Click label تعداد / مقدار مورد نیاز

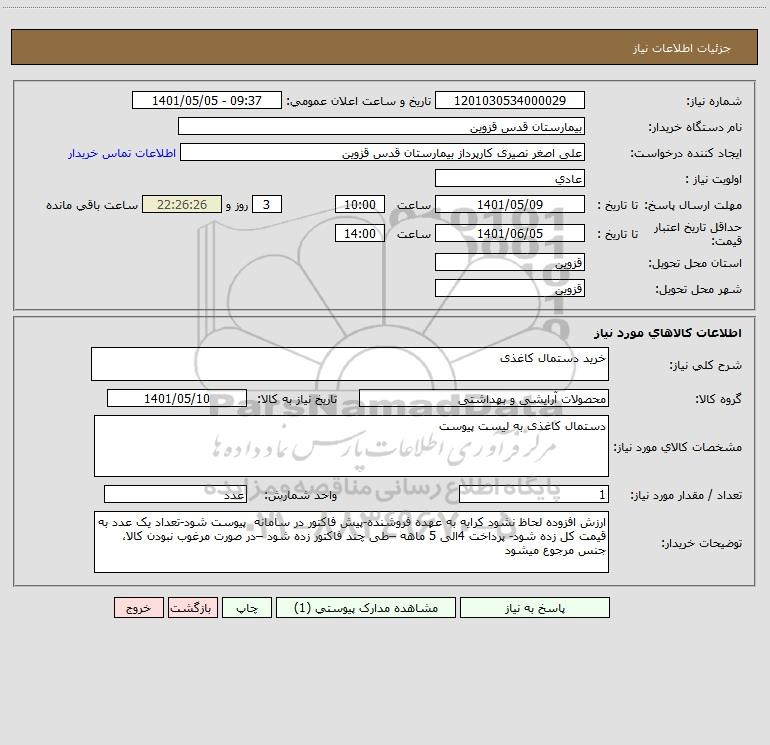[686, 495]
